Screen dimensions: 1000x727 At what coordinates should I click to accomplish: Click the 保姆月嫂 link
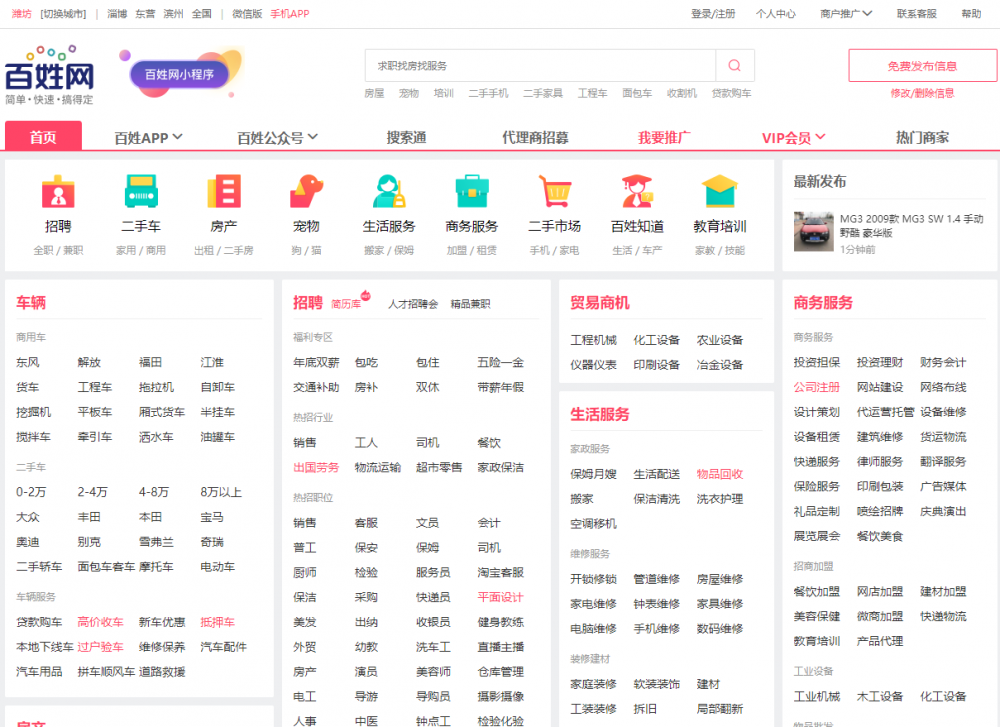pos(593,474)
